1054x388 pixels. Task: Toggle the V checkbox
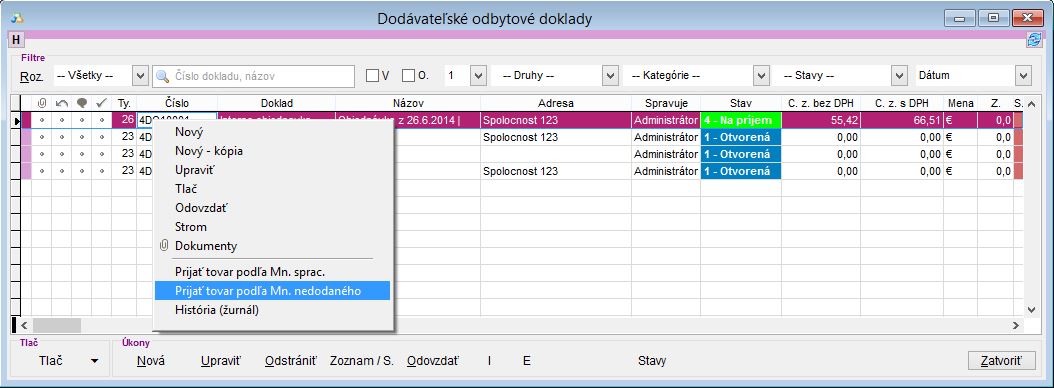[x=372, y=76]
